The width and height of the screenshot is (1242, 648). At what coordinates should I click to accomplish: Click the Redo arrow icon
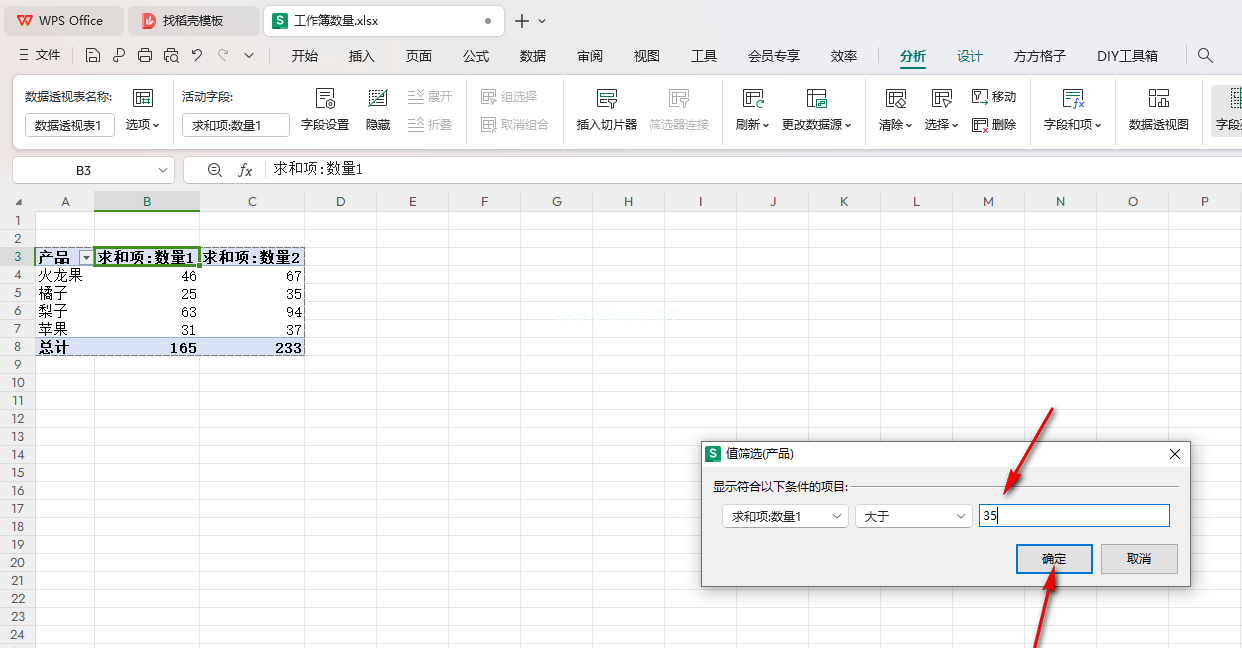tap(223, 56)
